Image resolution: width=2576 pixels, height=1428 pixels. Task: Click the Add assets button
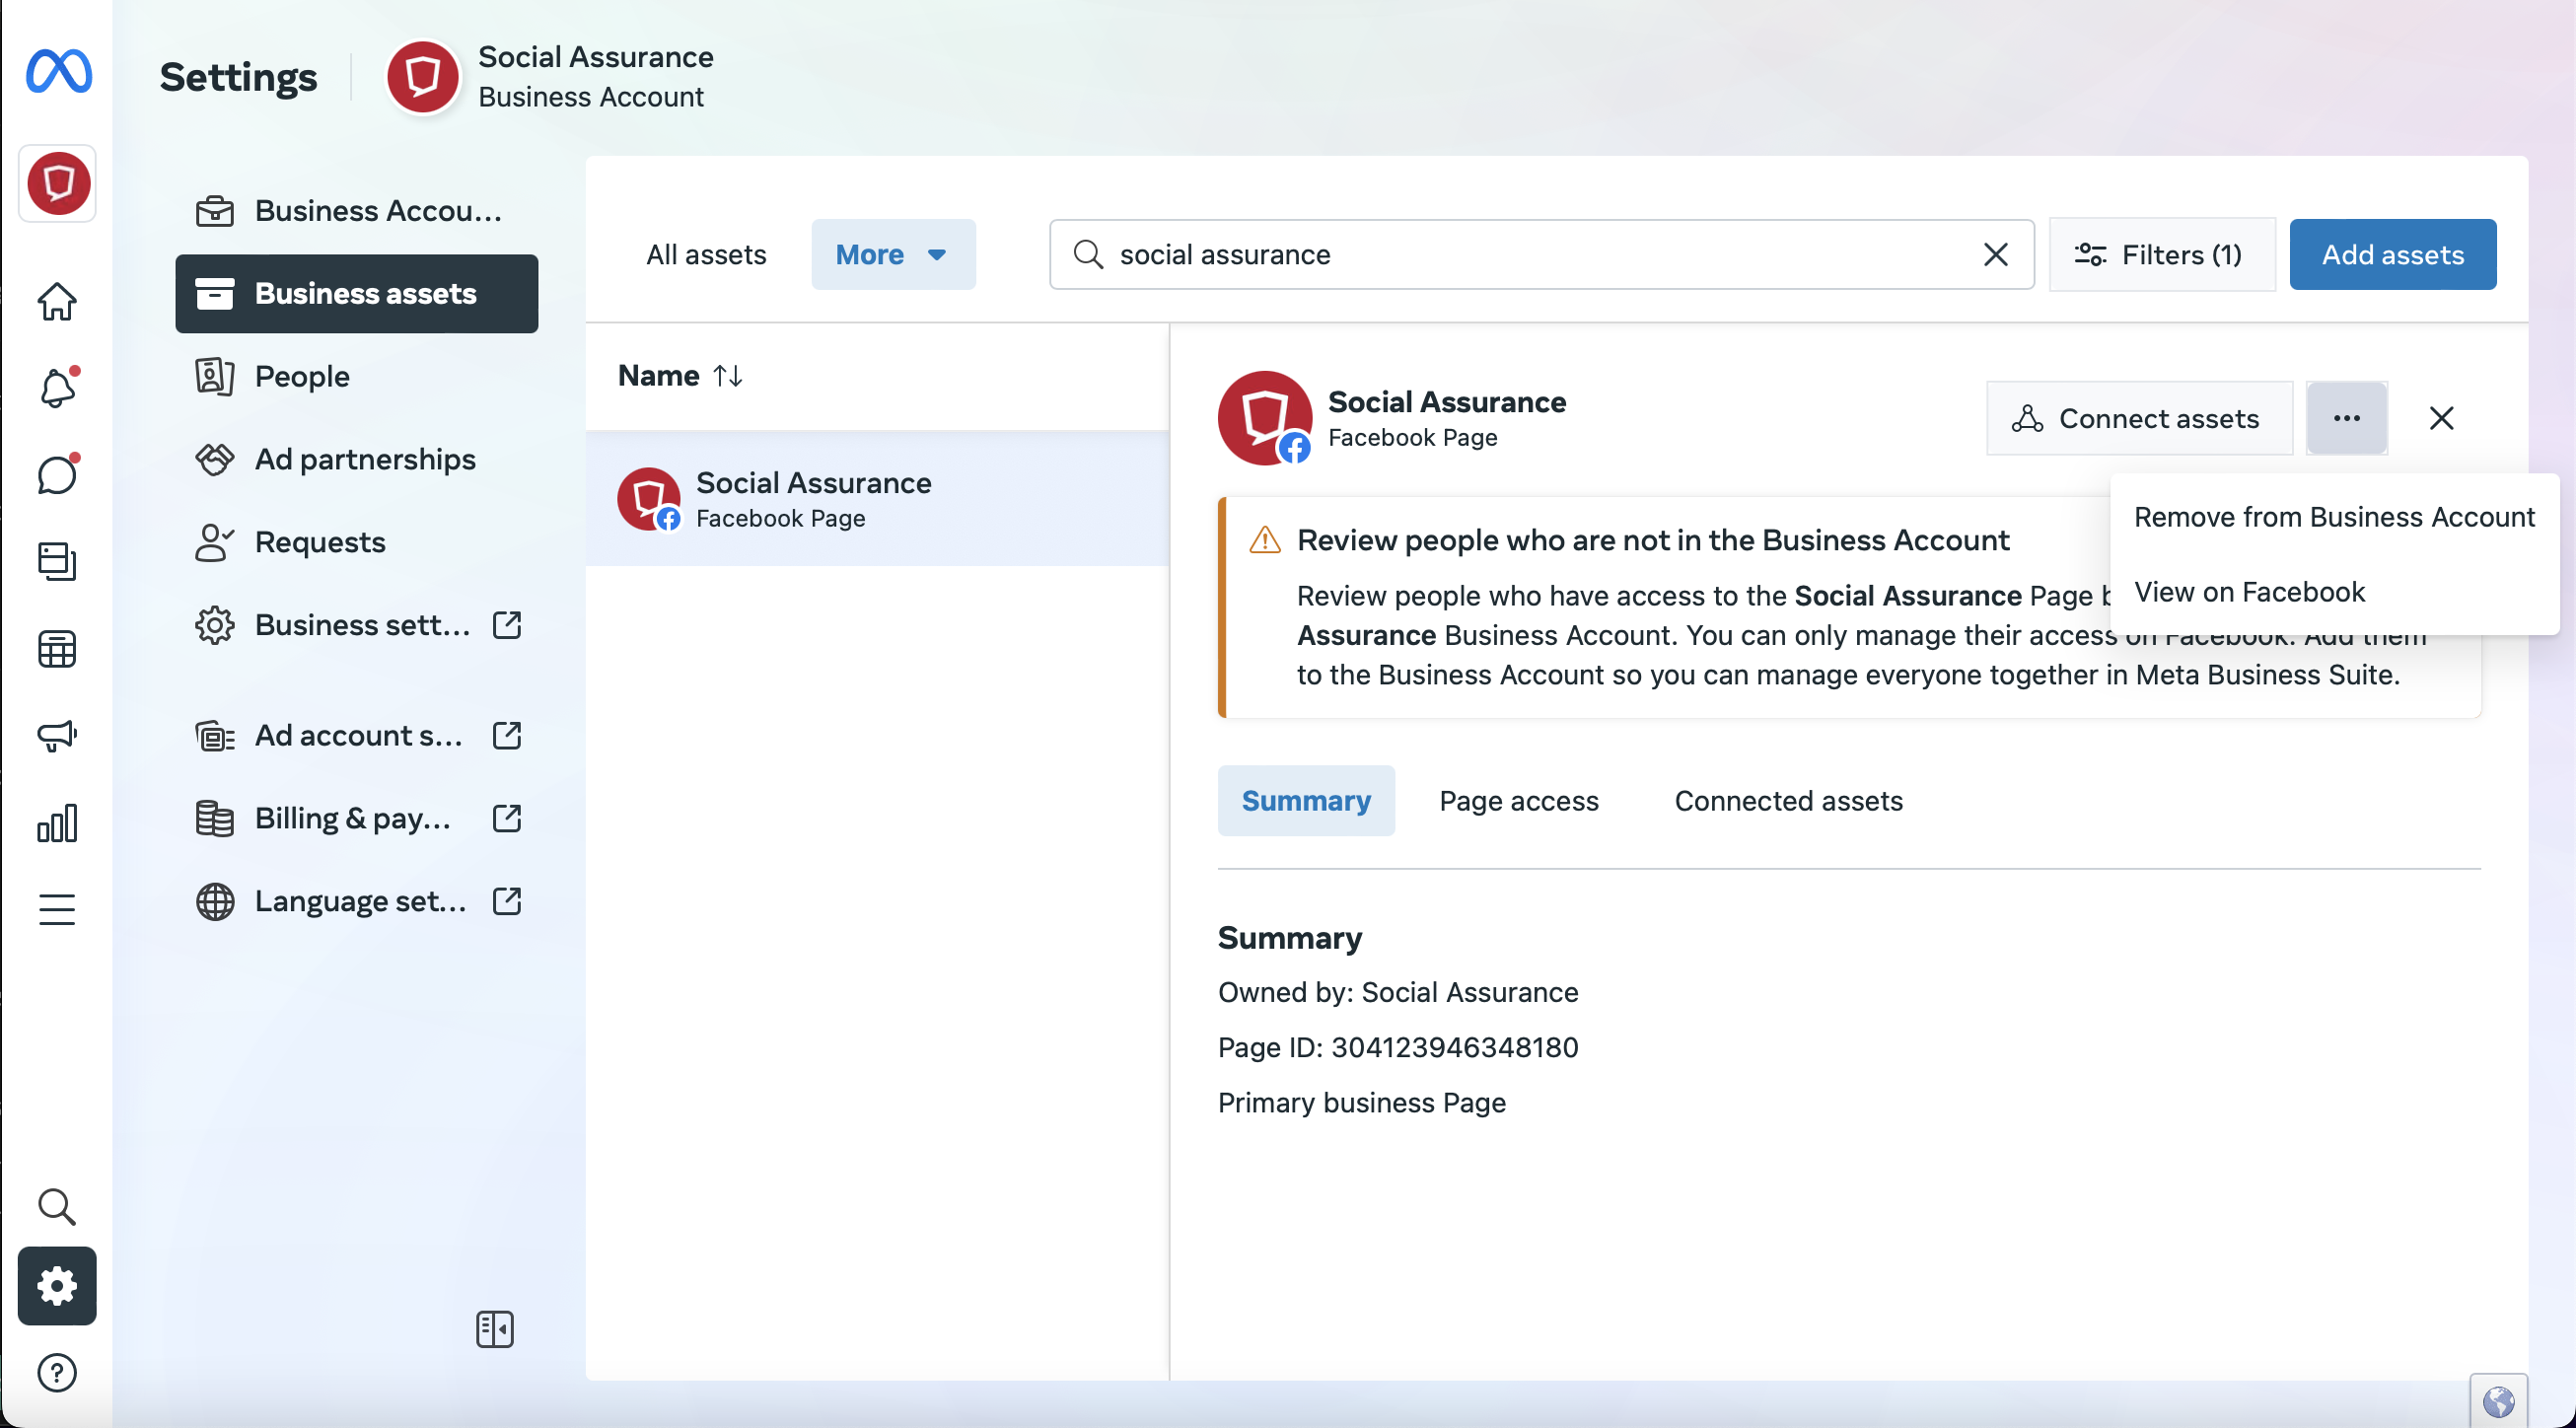(2392, 255)
